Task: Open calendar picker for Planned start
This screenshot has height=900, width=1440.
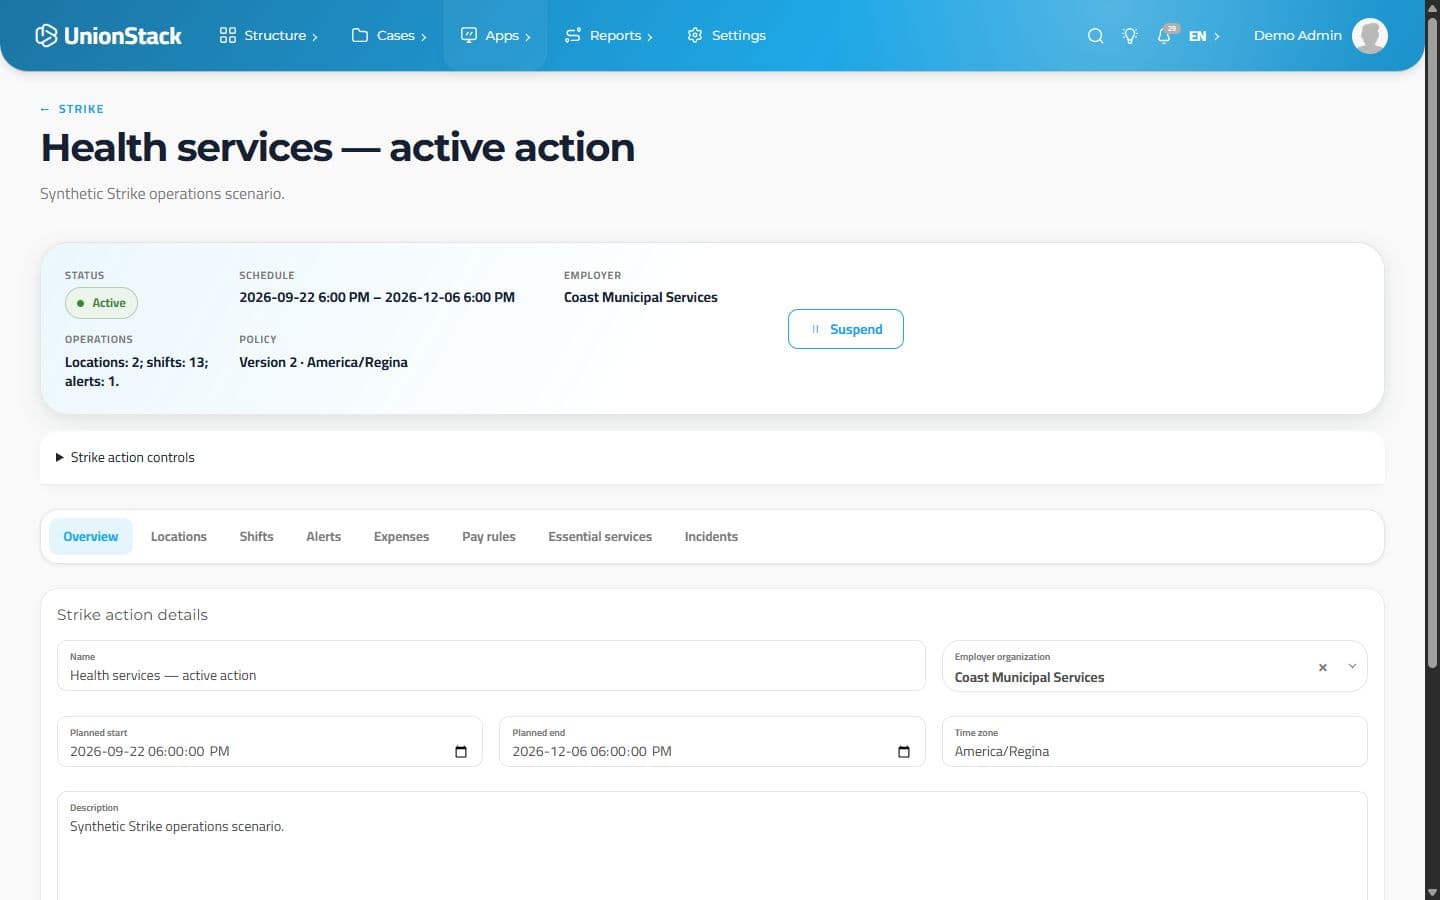Action: (x=461, y=752)
